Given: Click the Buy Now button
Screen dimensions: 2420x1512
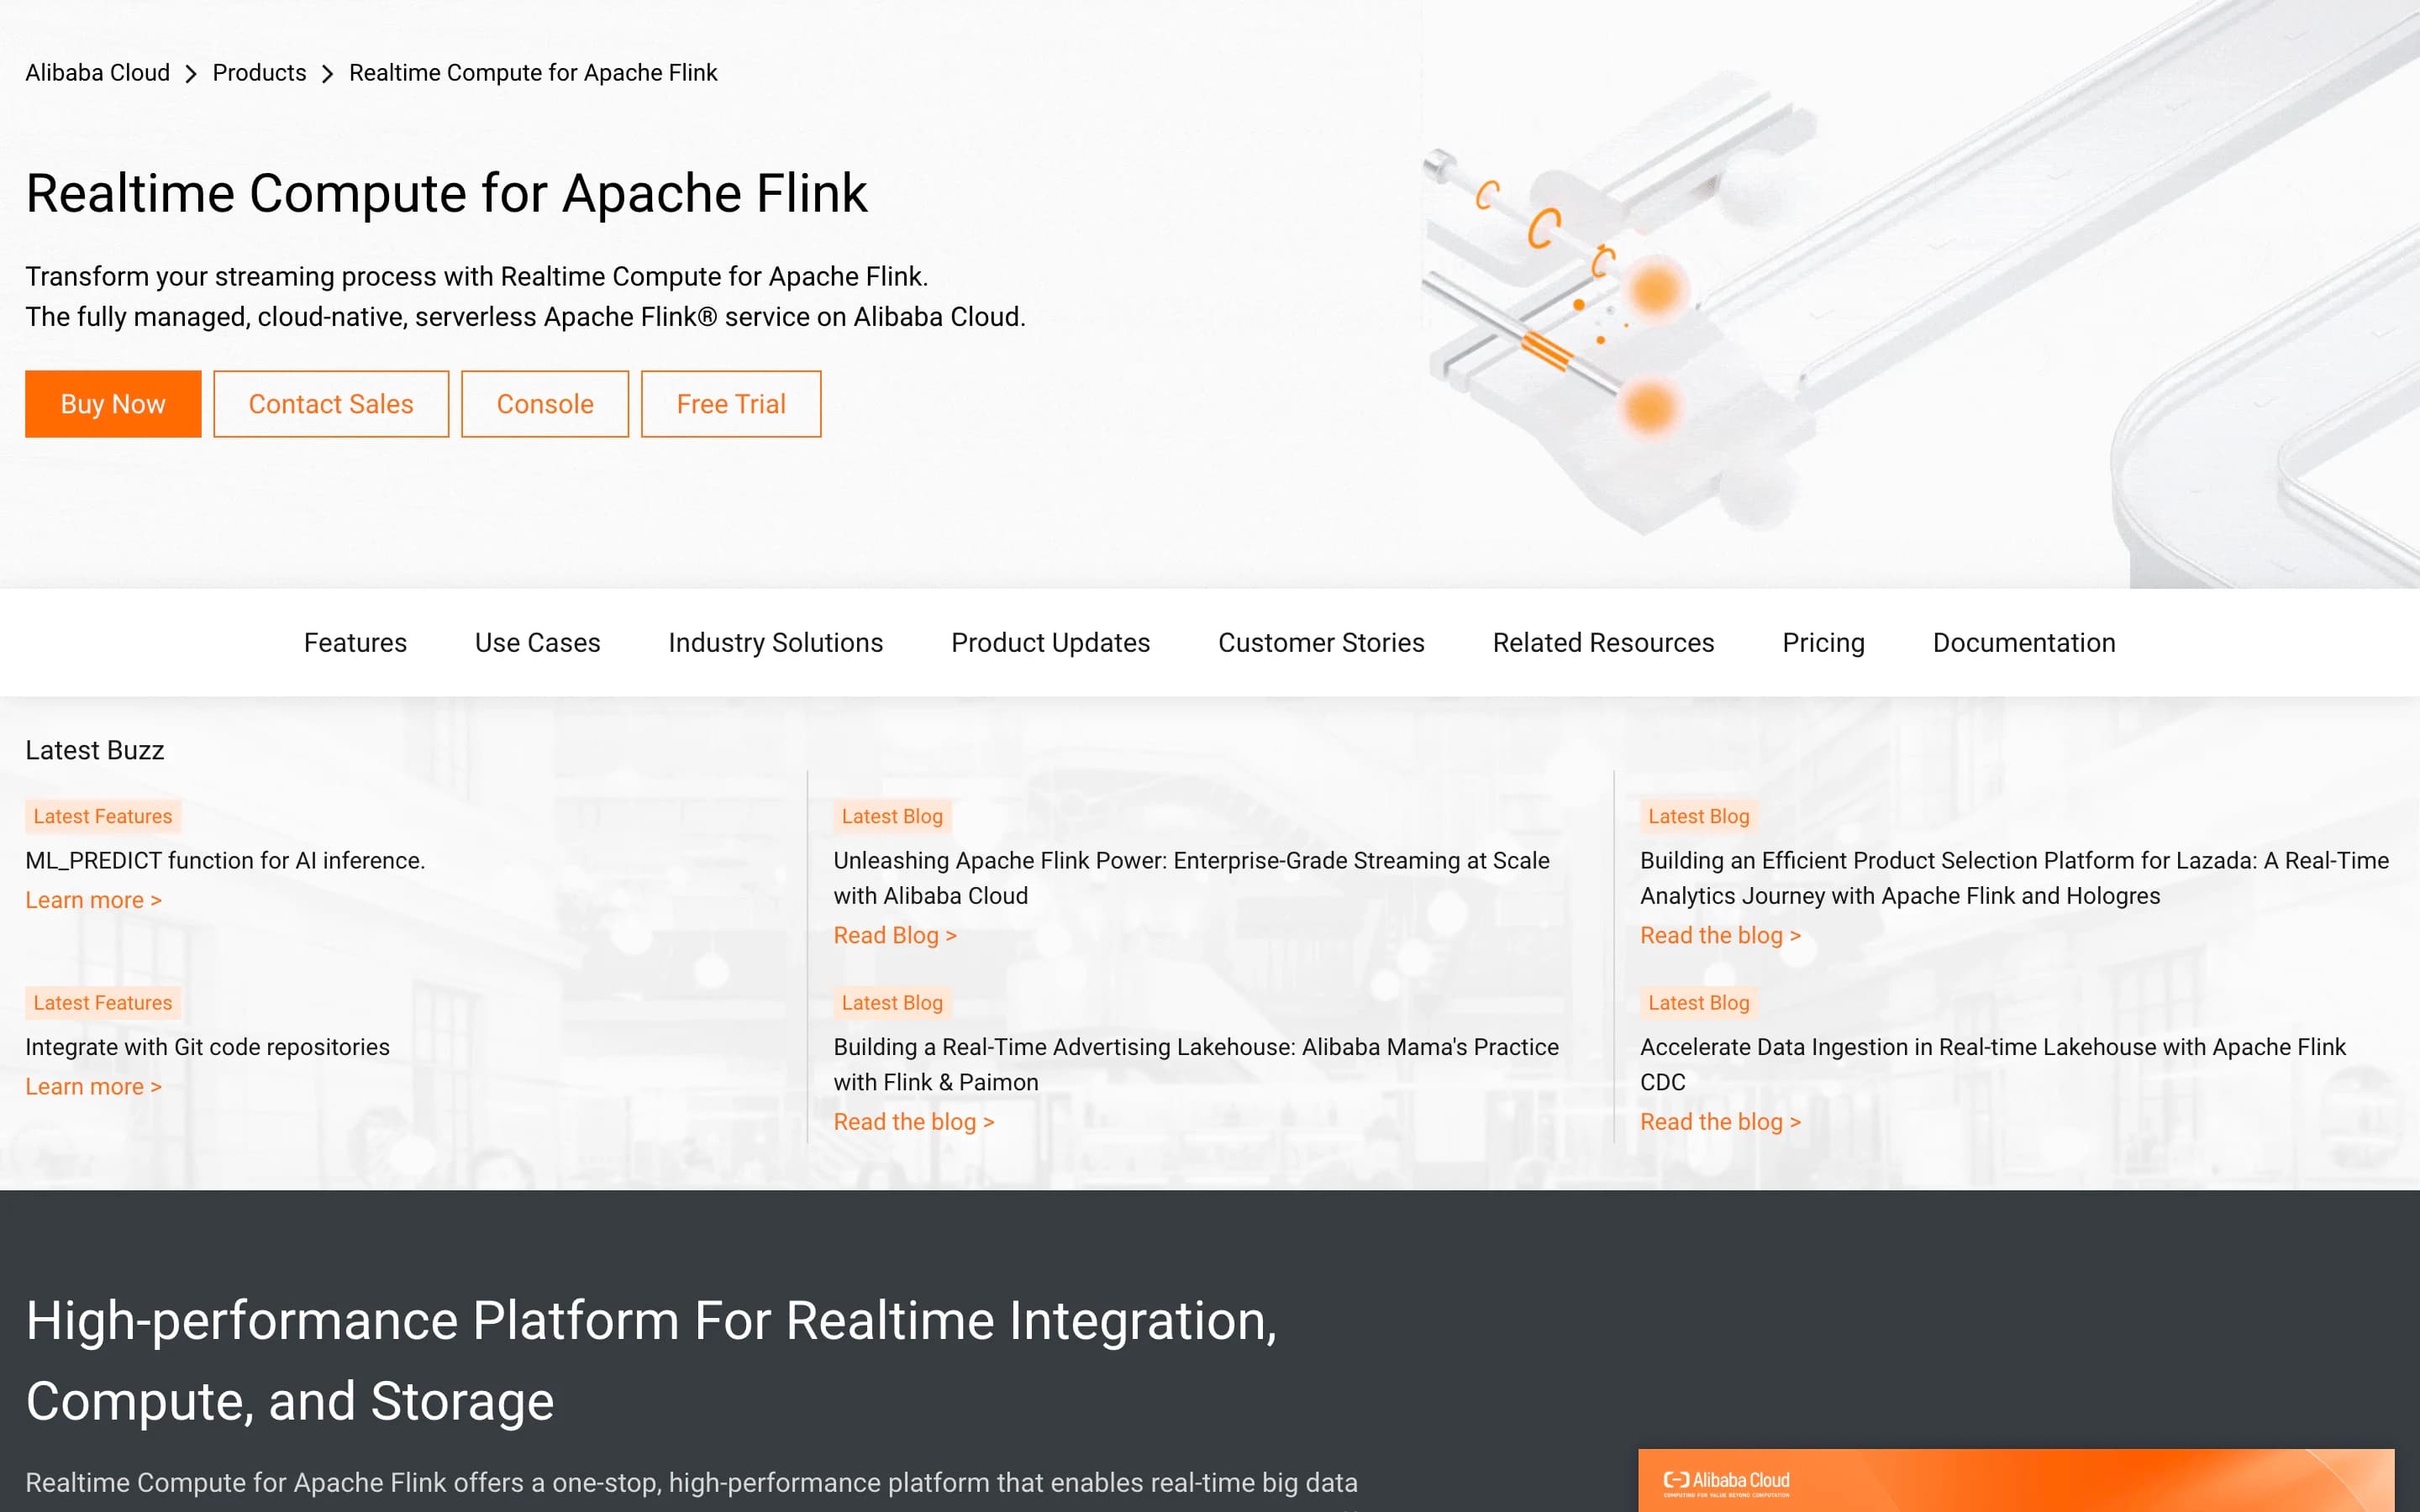Looking at the screenshot, I should click(113, 404).
